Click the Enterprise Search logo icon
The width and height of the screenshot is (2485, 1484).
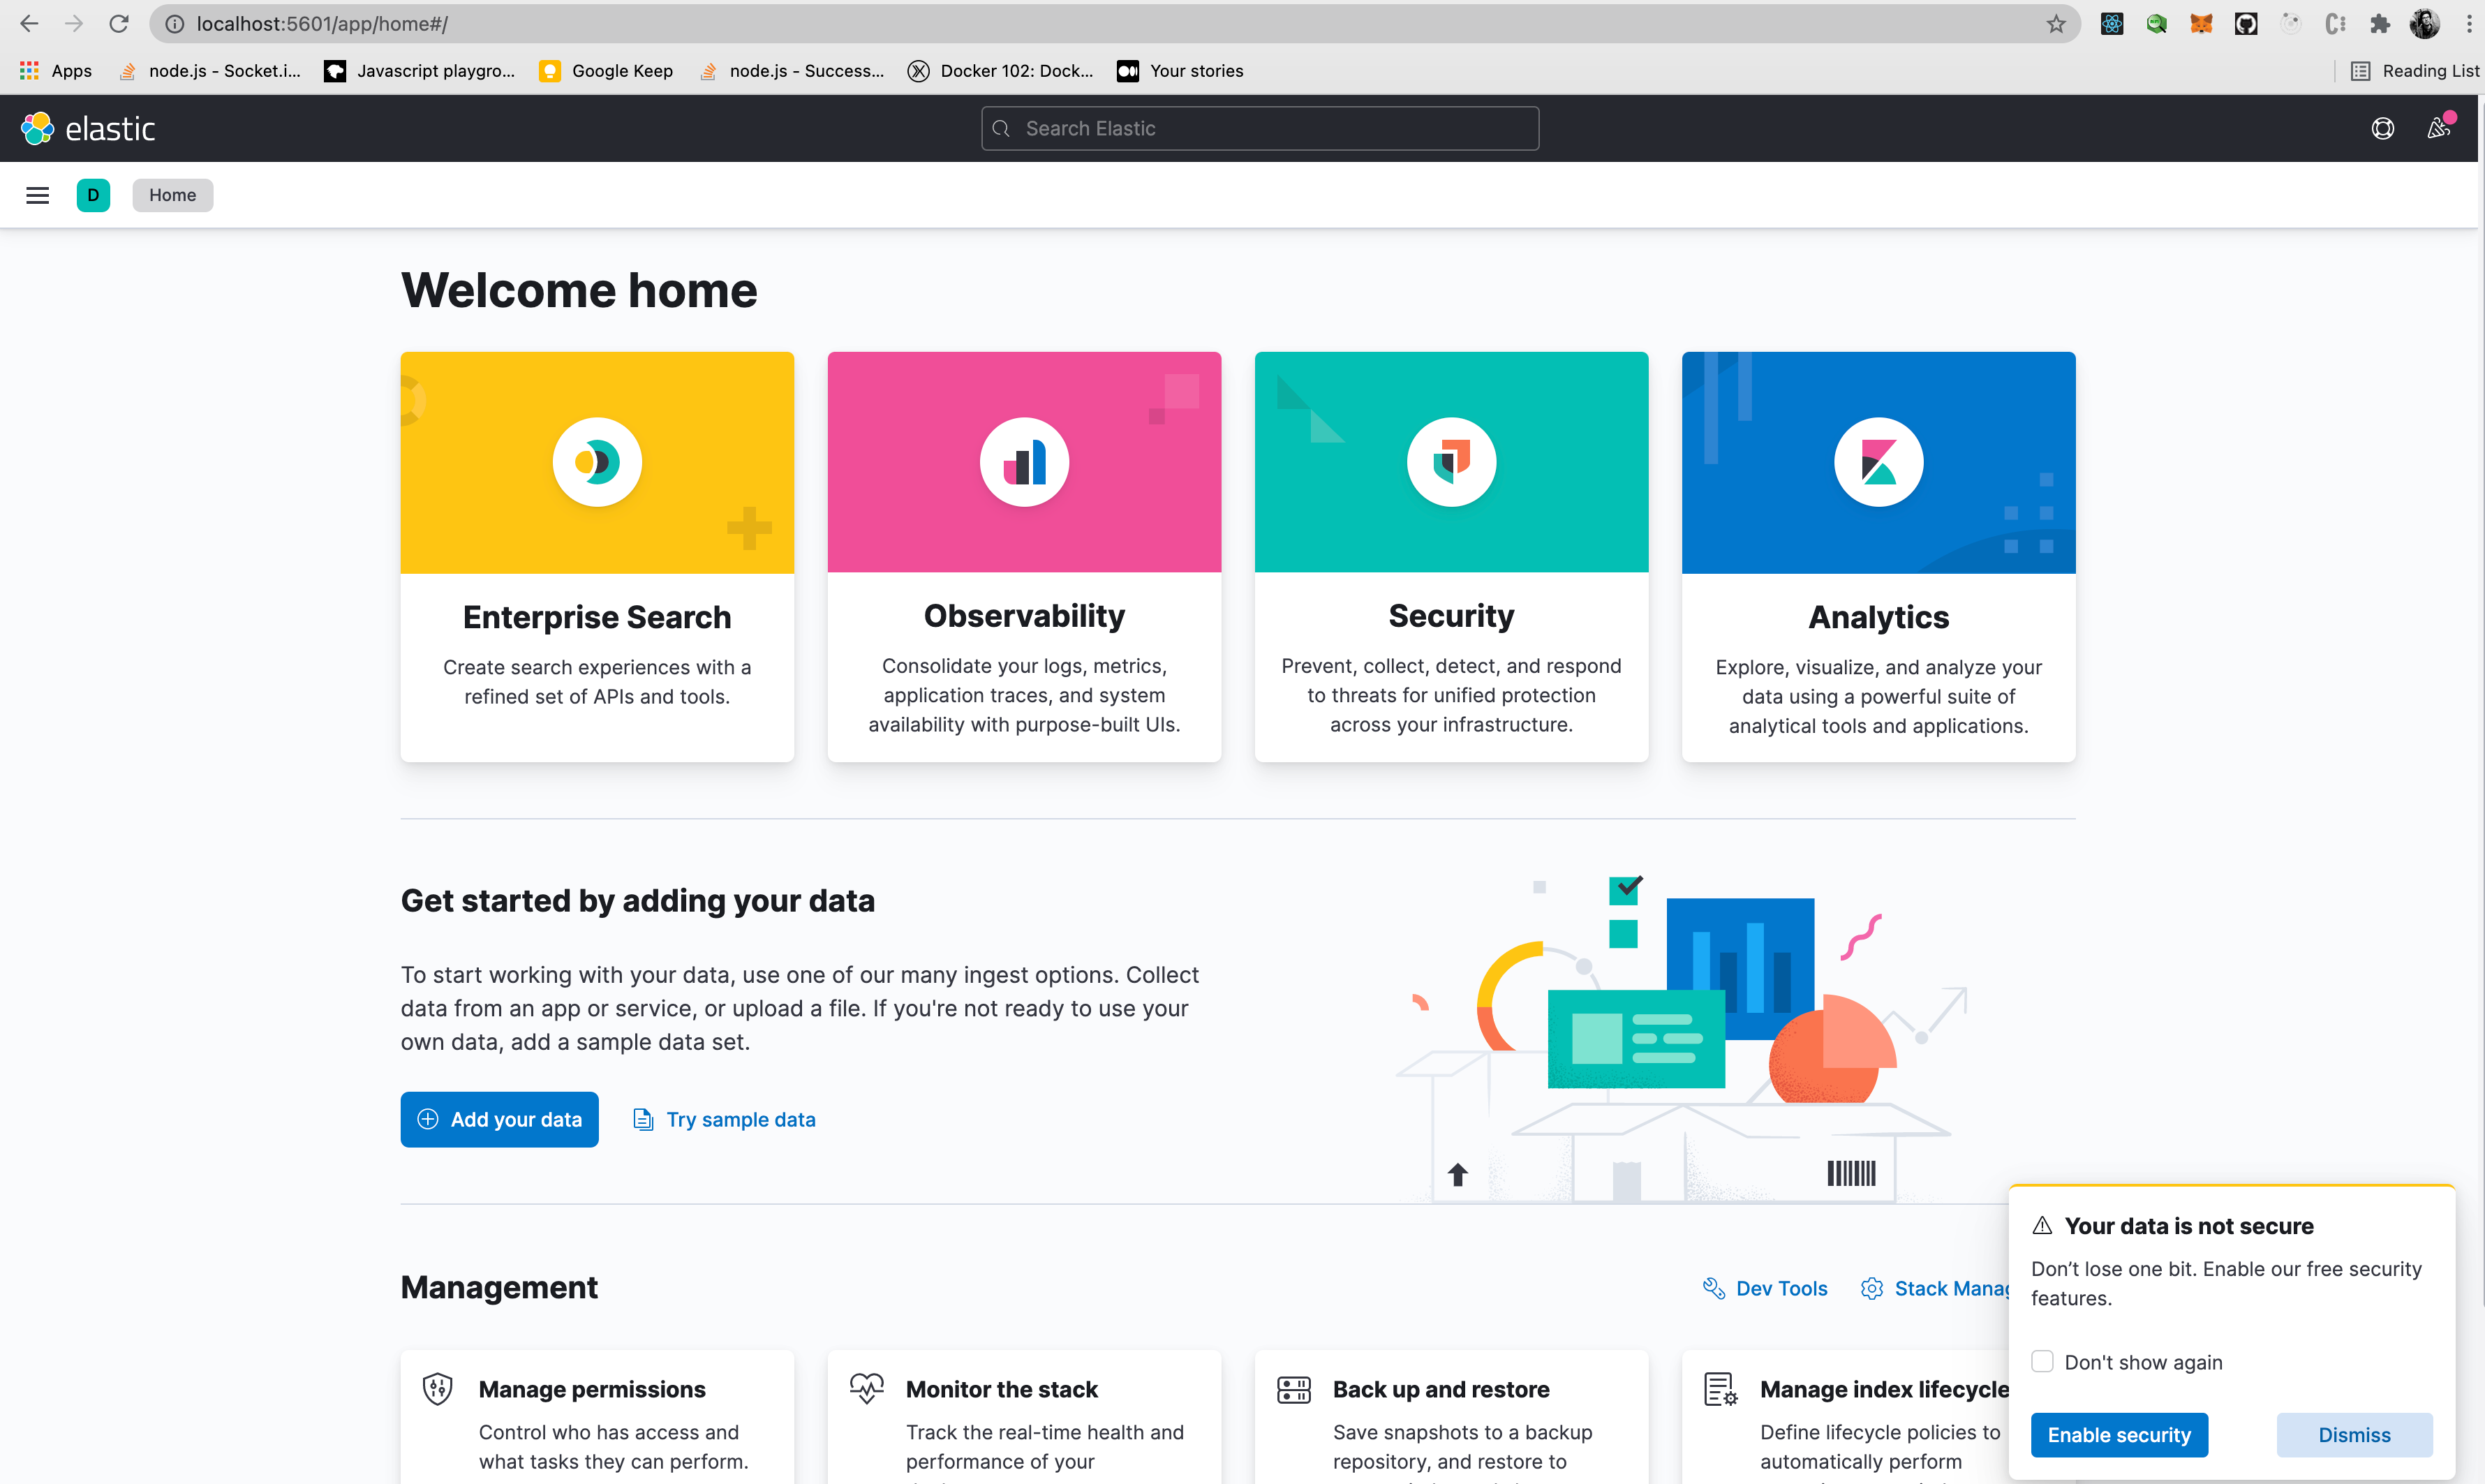(x=597, y=462)
